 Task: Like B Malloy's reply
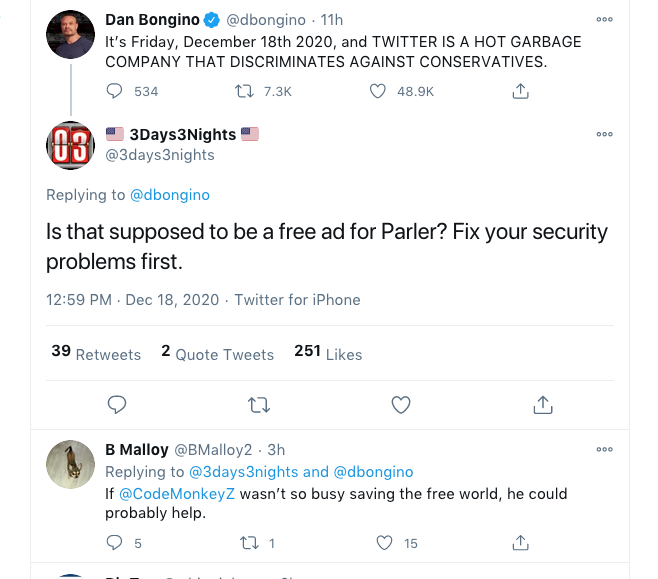[x=384, y=543]
